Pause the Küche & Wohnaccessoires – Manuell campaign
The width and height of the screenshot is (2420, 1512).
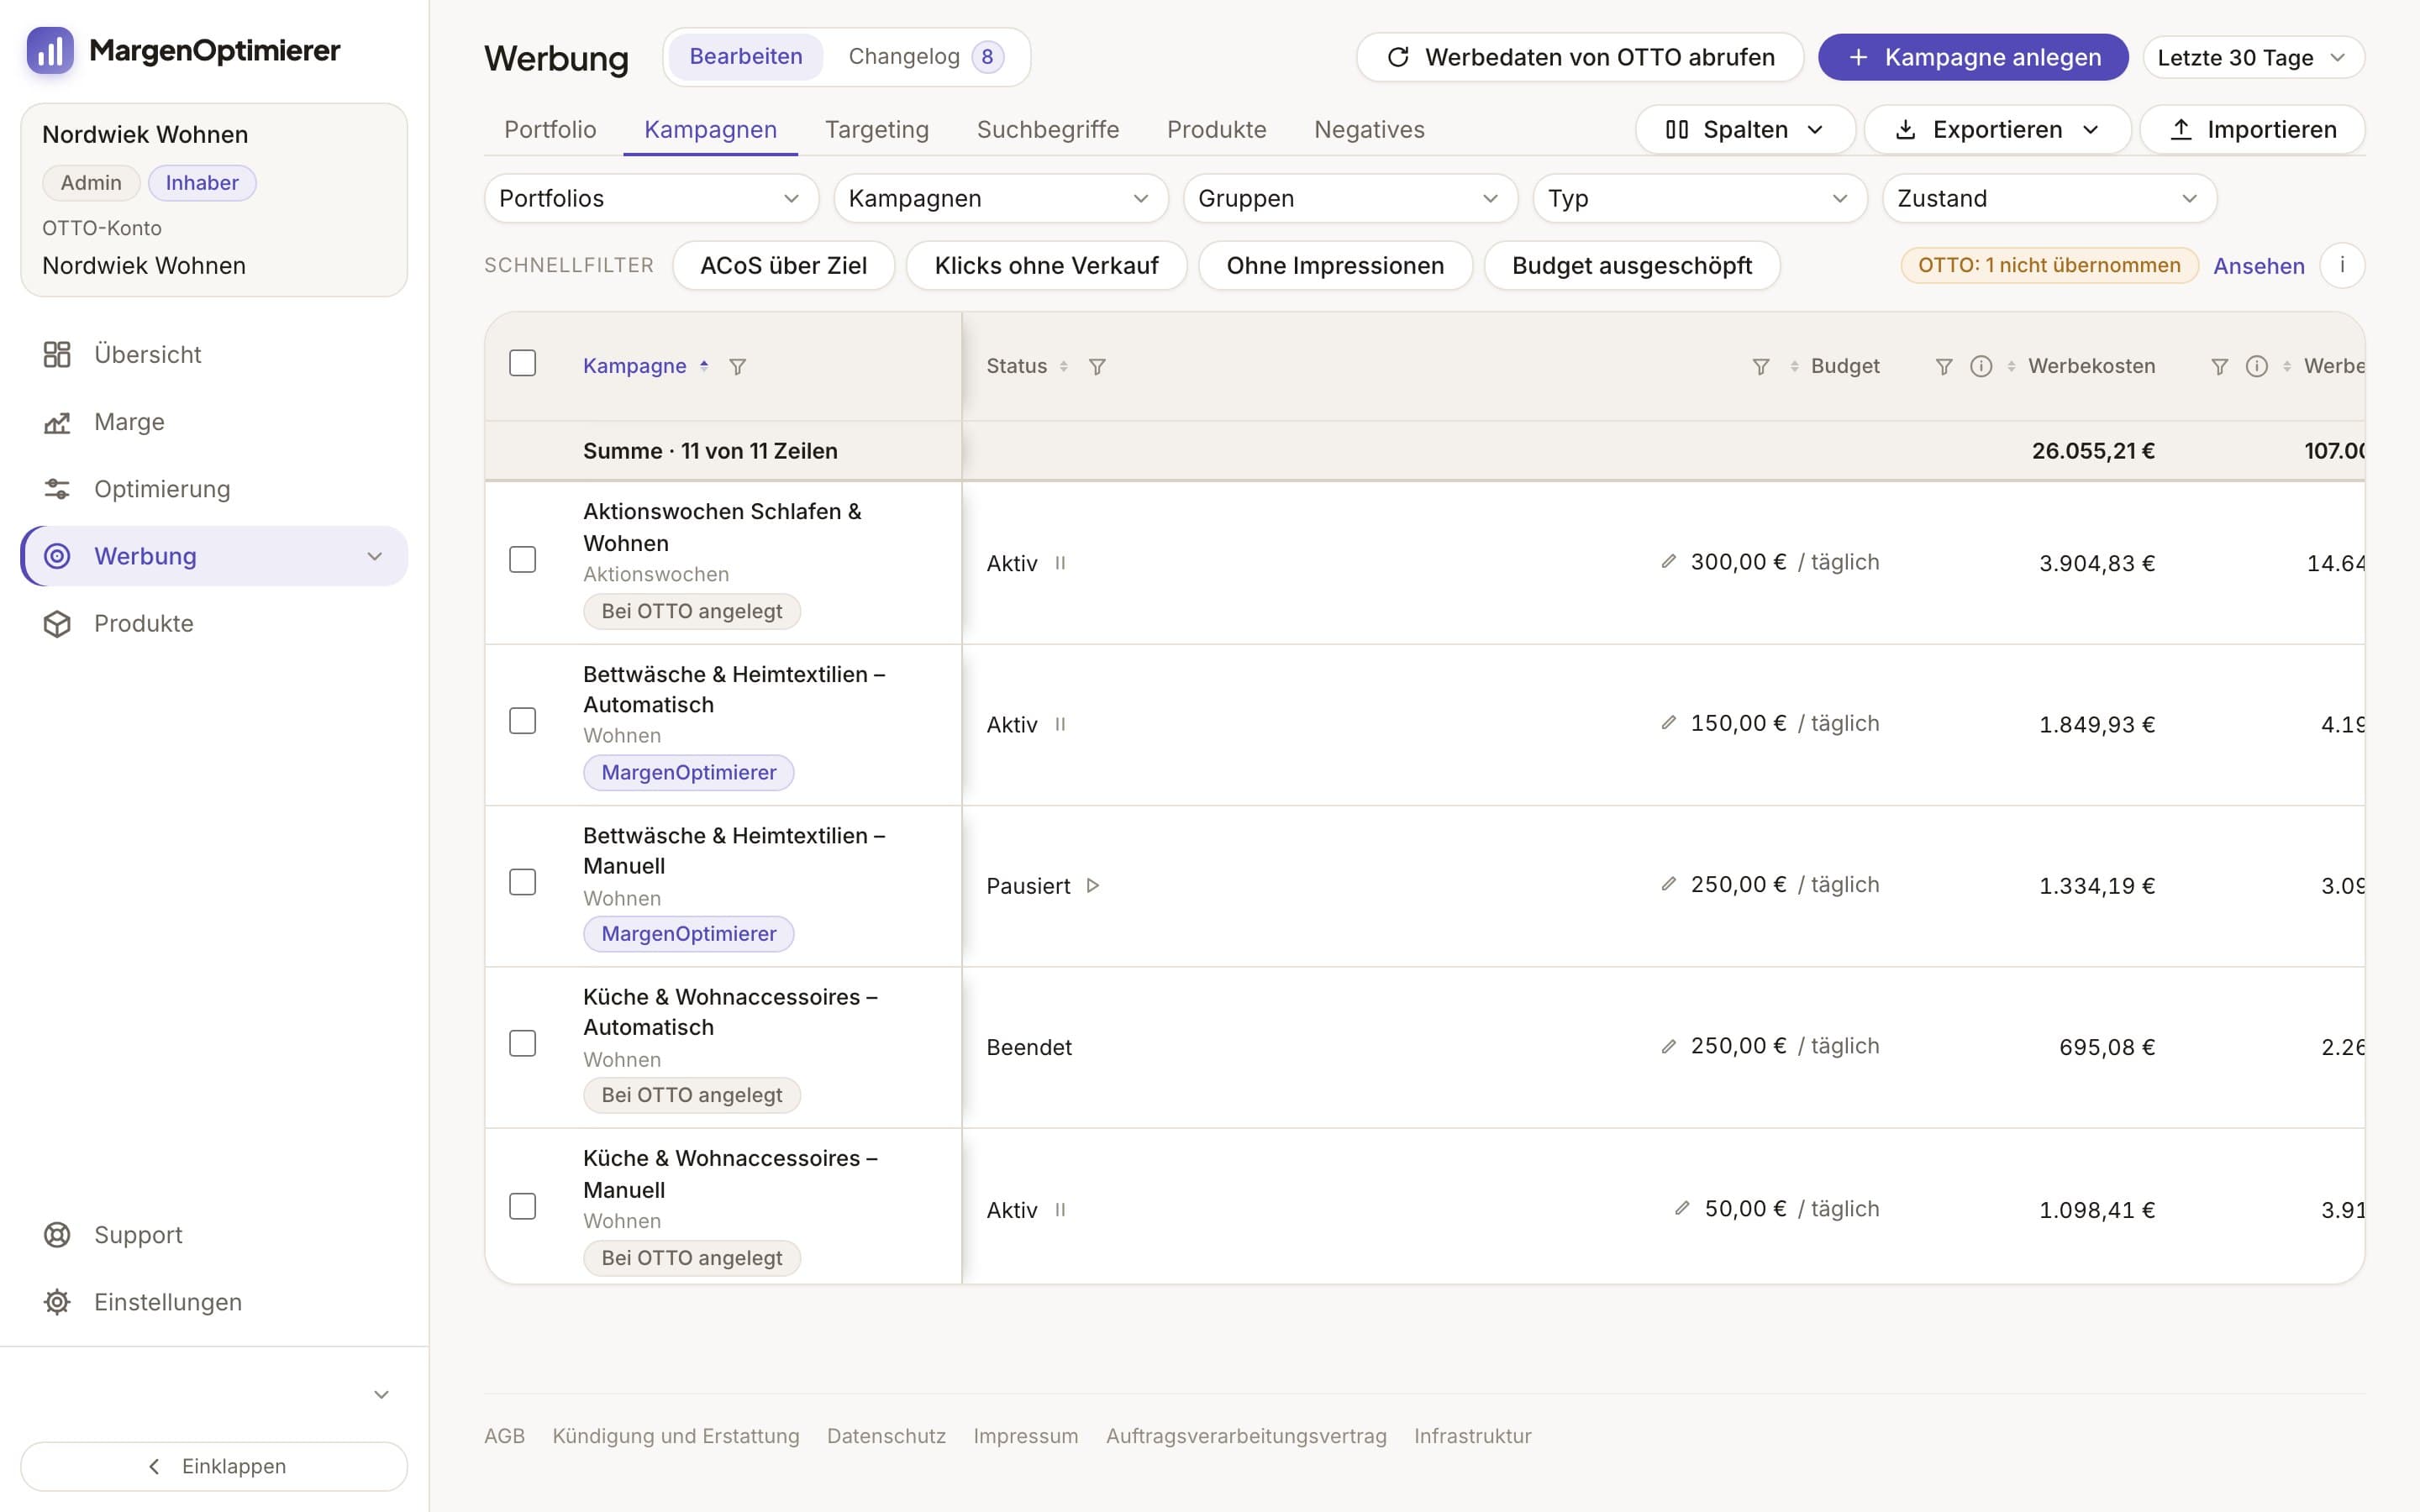1060,1210
